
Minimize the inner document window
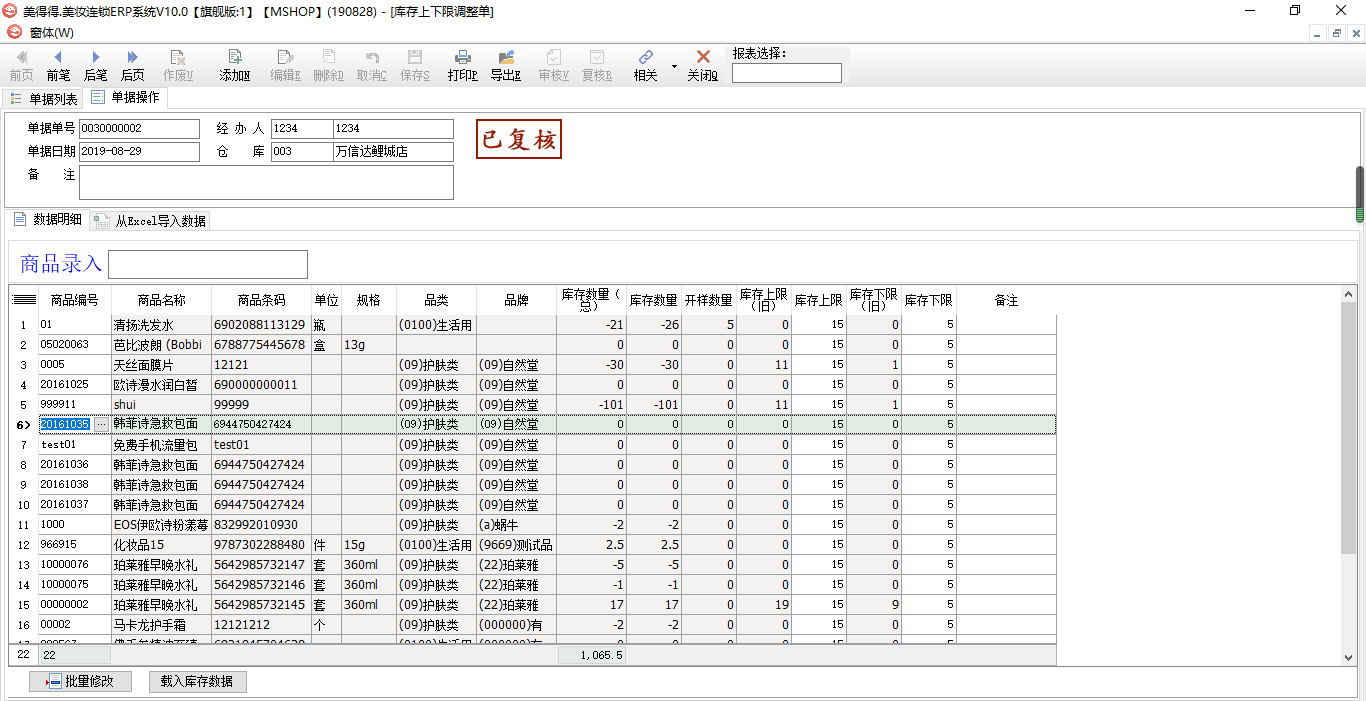click(1318, 33)
